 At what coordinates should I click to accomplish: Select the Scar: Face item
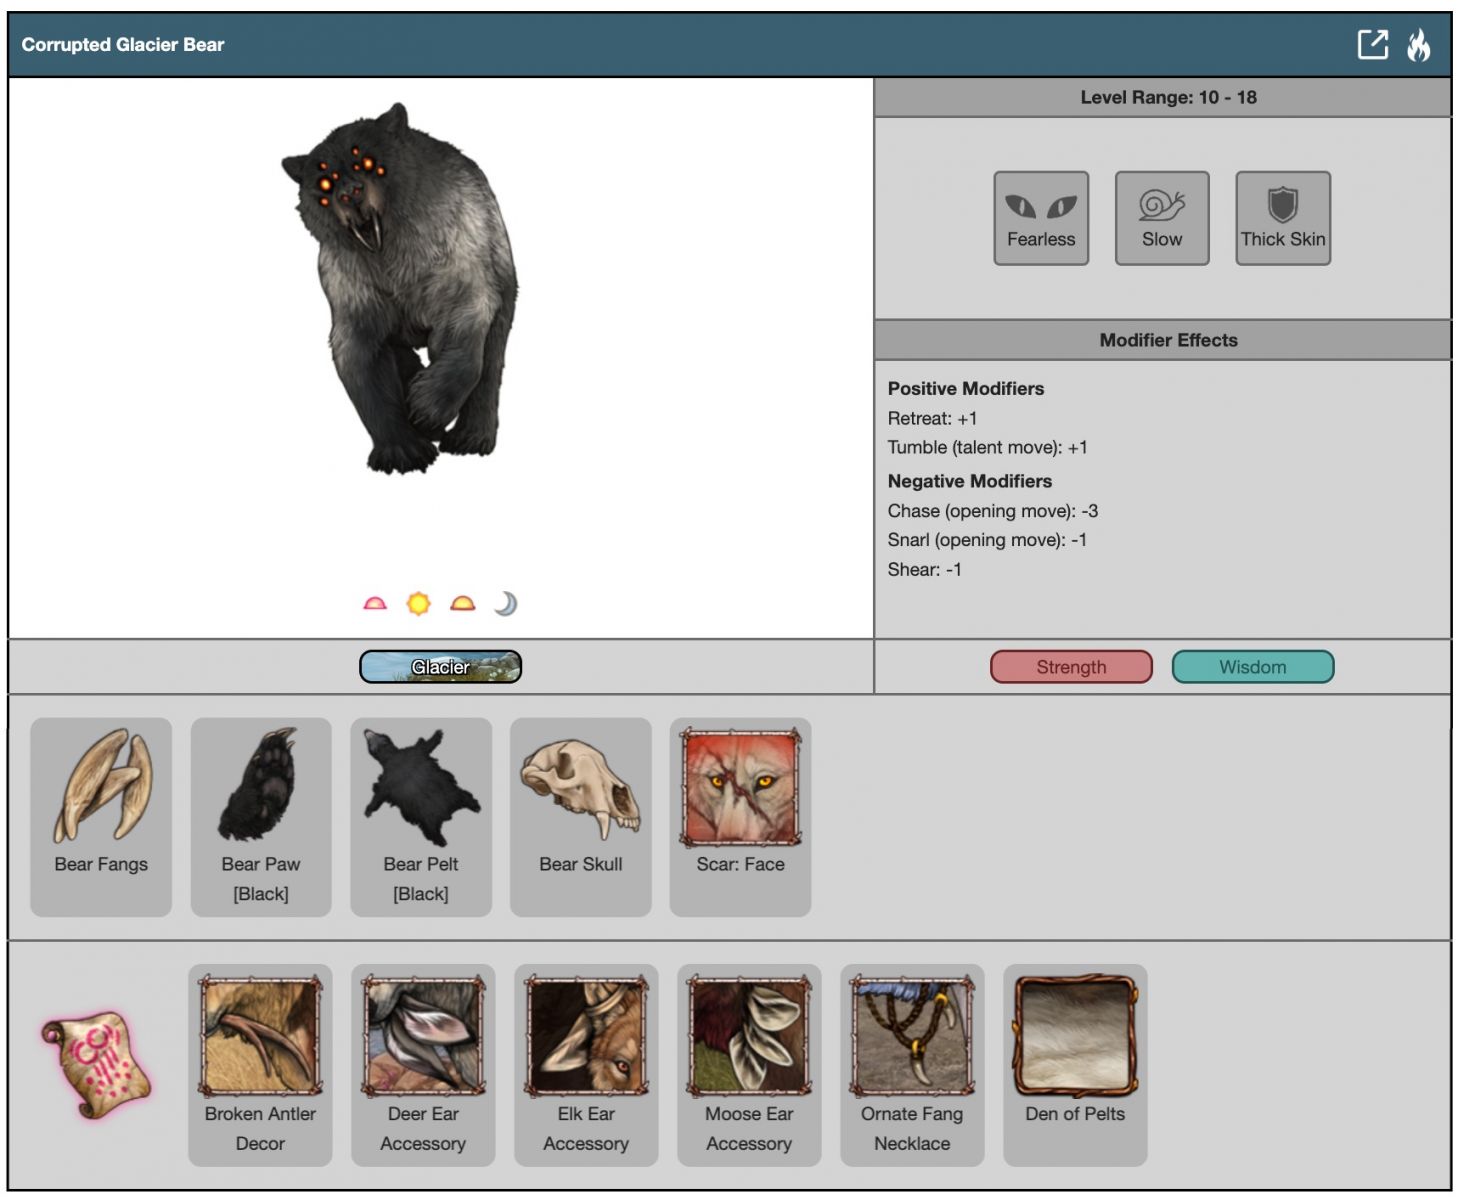tap(740, 815)
